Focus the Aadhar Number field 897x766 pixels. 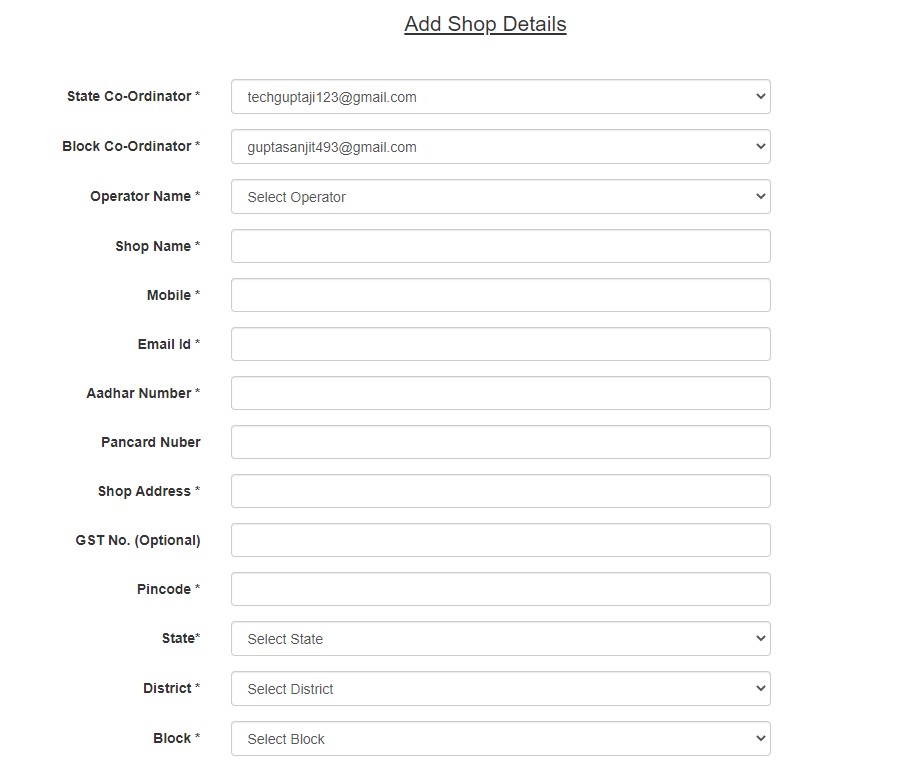pyautogui.click(x=501, y=393)
